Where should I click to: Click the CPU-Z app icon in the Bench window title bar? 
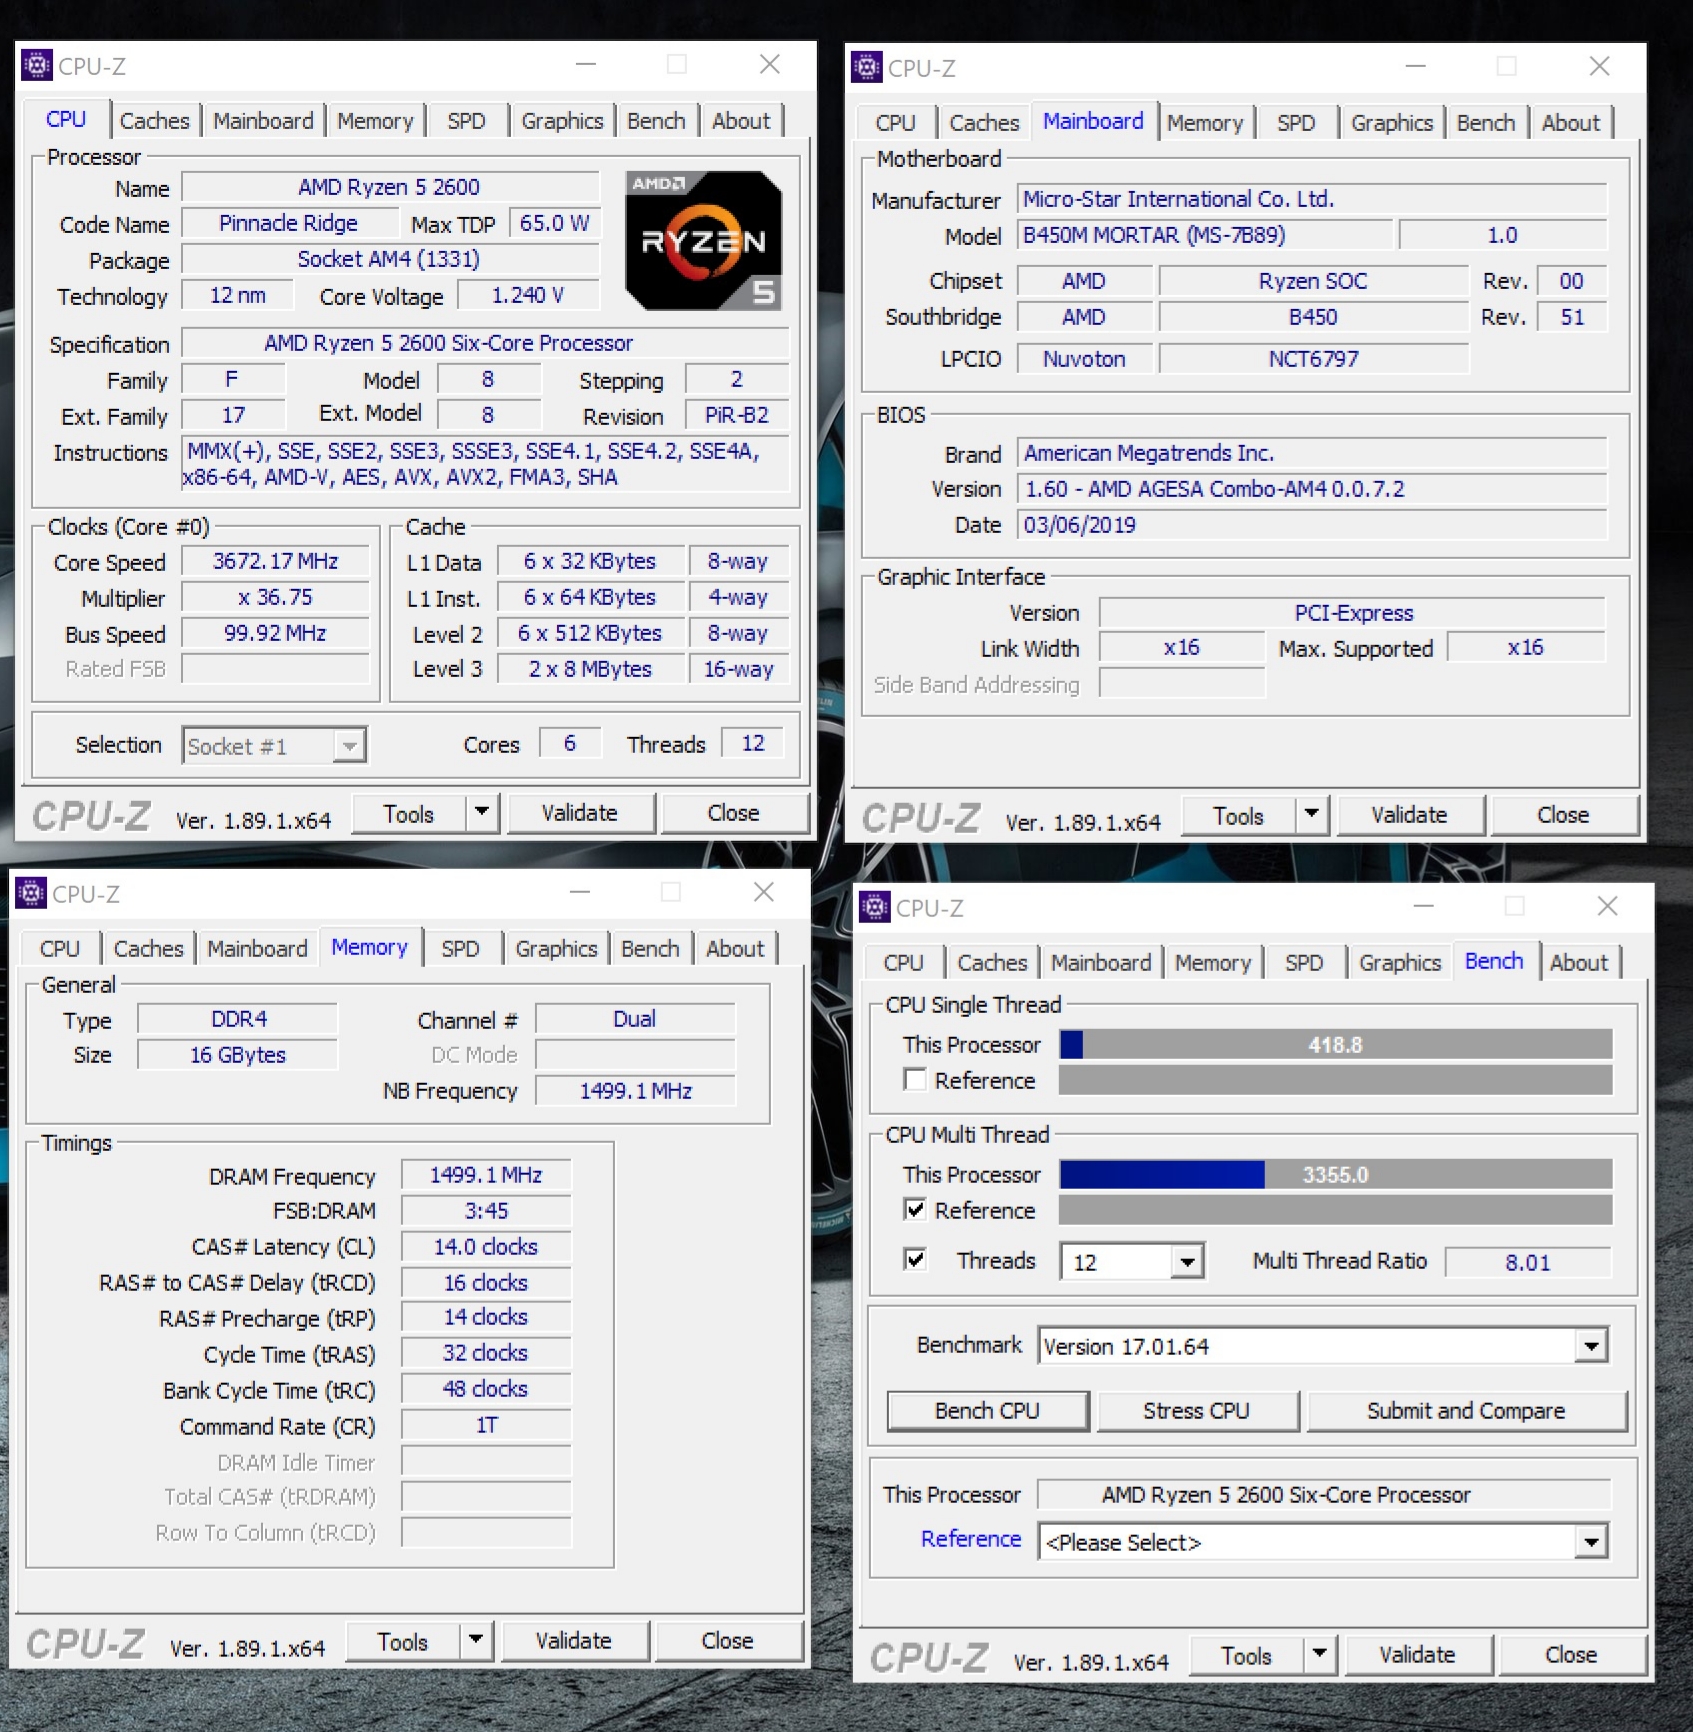tap(875, 907)
